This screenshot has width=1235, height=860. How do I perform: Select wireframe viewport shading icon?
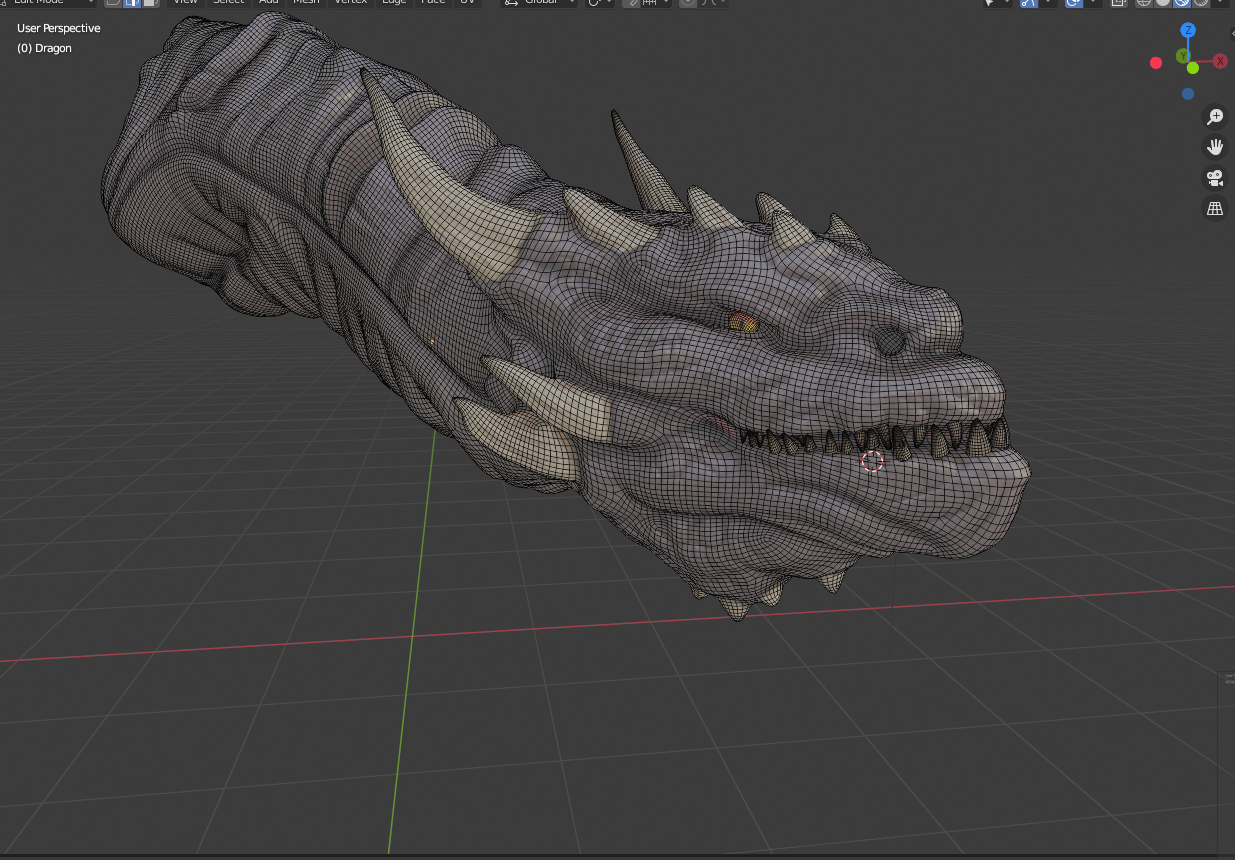pyautogui.click(x=1143, y=2)
